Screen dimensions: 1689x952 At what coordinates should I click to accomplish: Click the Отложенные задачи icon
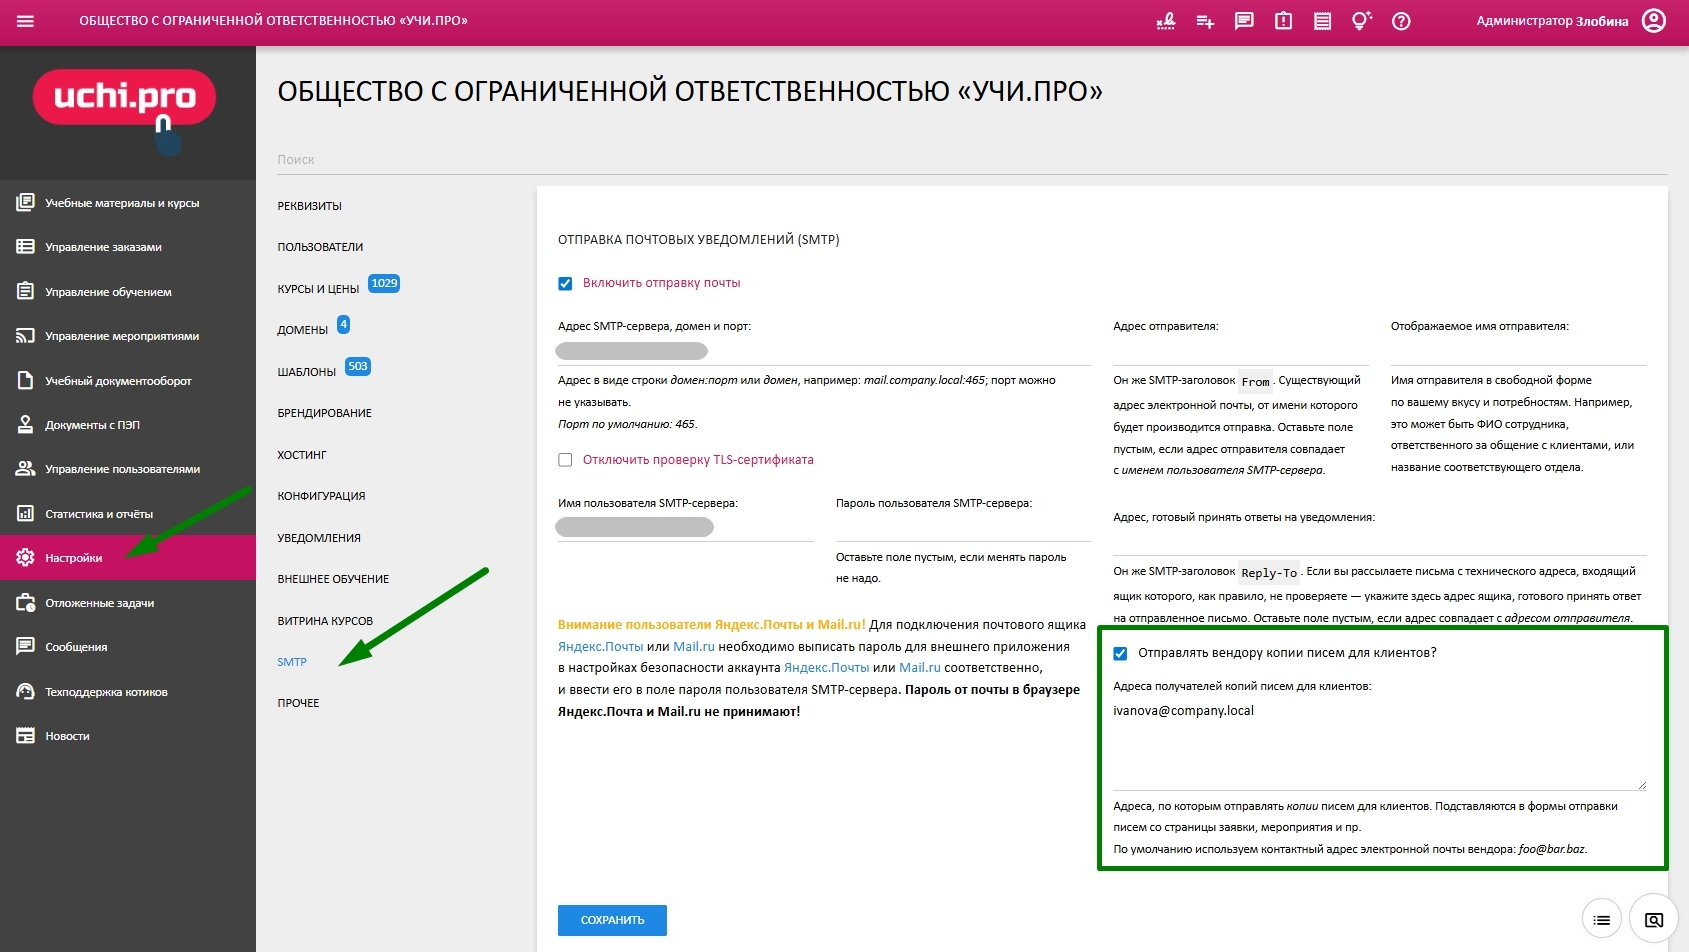[26, 603]
